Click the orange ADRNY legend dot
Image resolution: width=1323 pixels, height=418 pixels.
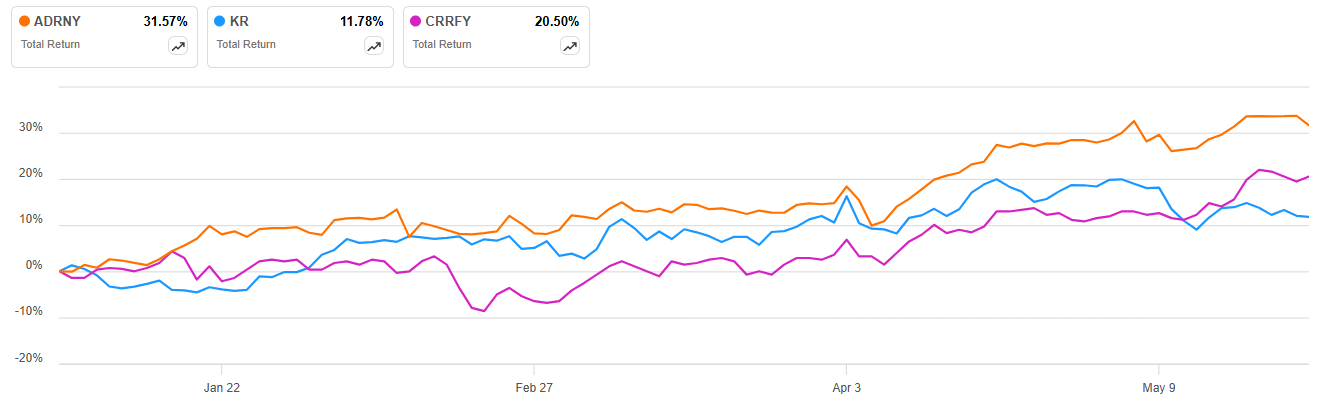pos(25,21)
